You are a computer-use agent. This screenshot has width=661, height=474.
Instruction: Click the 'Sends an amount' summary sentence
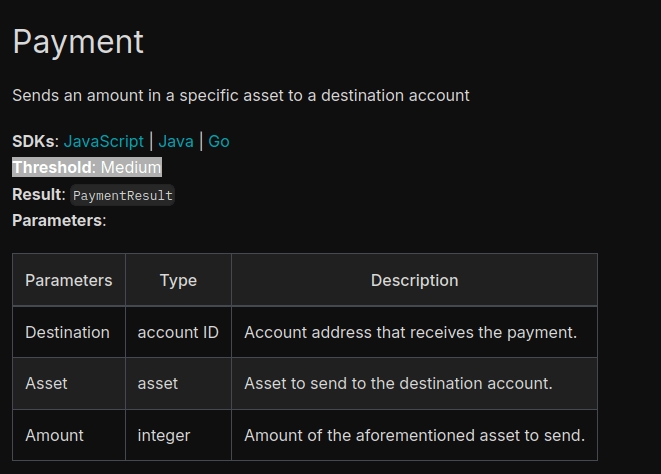point(240,95)
